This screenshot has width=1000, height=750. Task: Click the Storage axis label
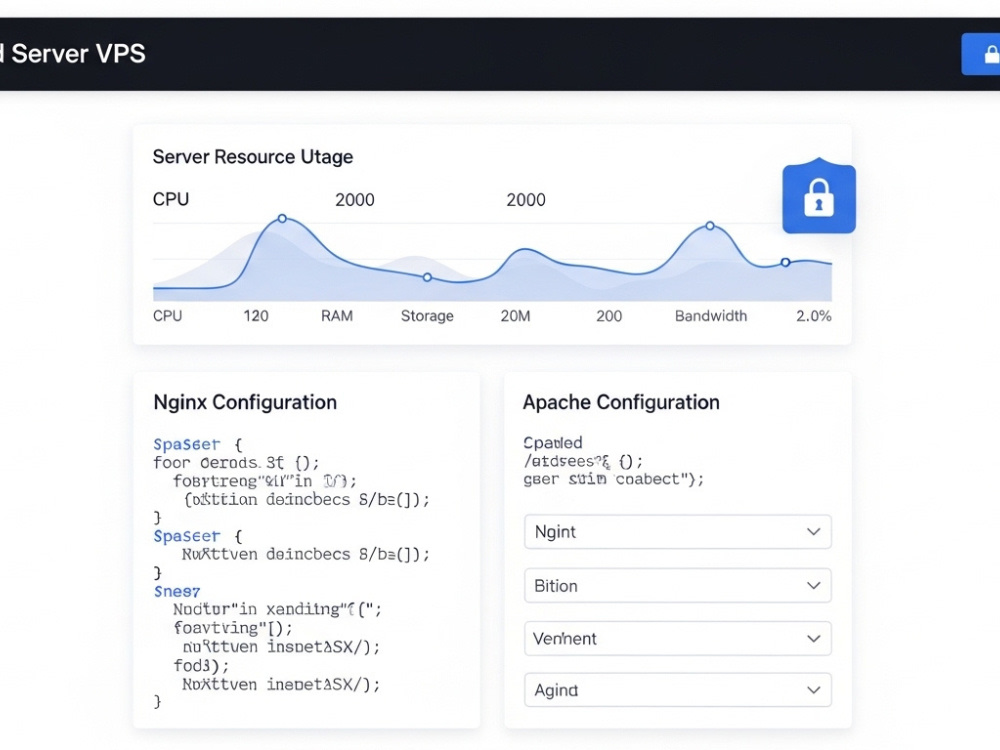[x=427, y=316]
